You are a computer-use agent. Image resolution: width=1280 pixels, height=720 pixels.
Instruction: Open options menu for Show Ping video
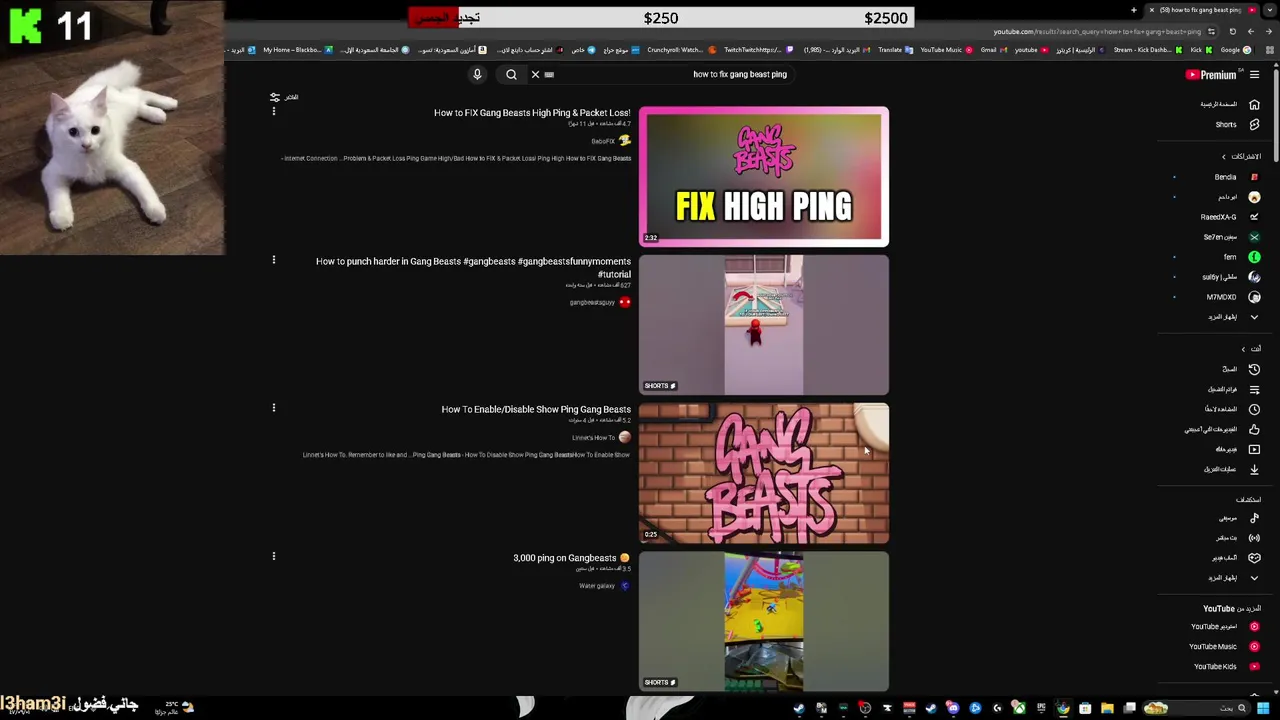(273, 408)
